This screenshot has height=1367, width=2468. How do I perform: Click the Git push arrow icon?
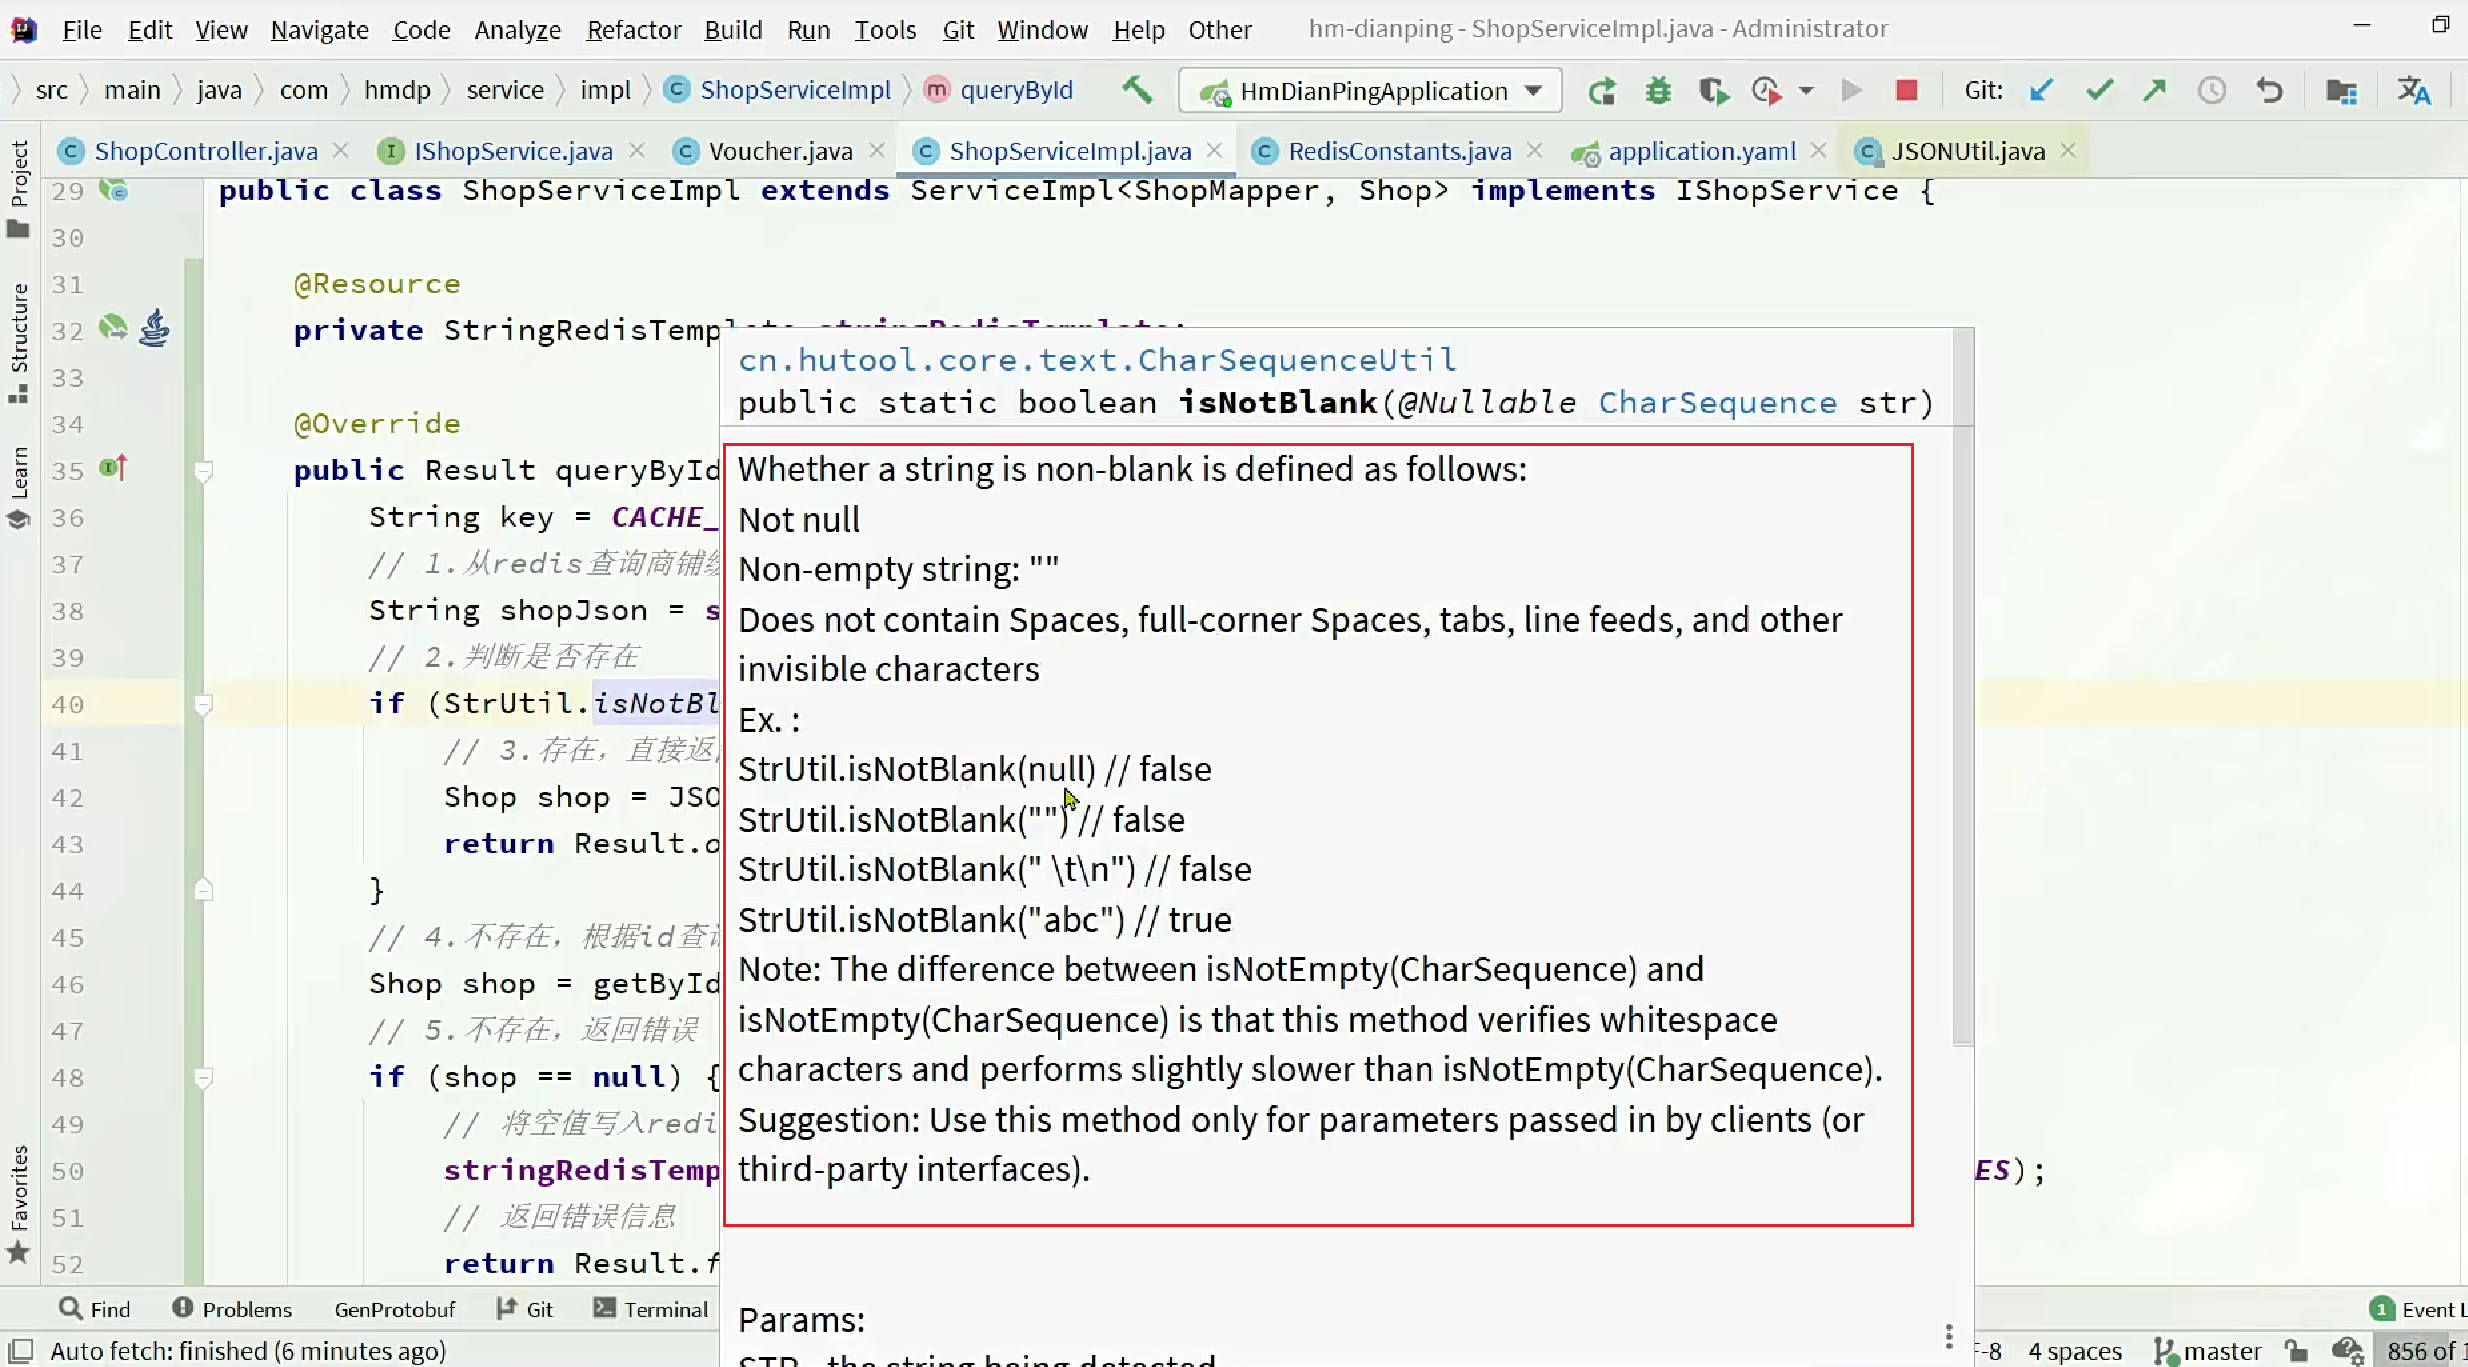(2155, 91)
